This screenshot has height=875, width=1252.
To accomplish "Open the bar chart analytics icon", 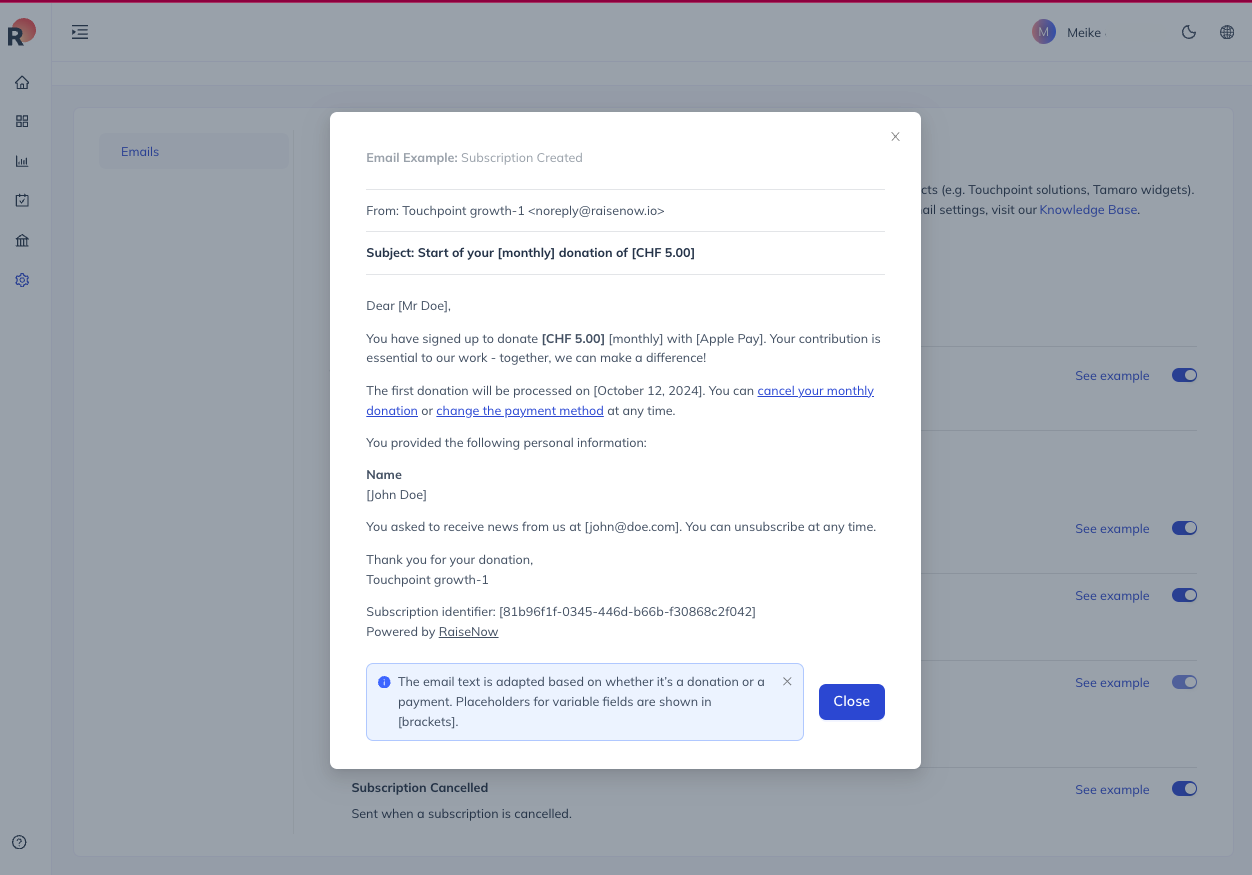I will pyautogui.click(x=22, y=161).
